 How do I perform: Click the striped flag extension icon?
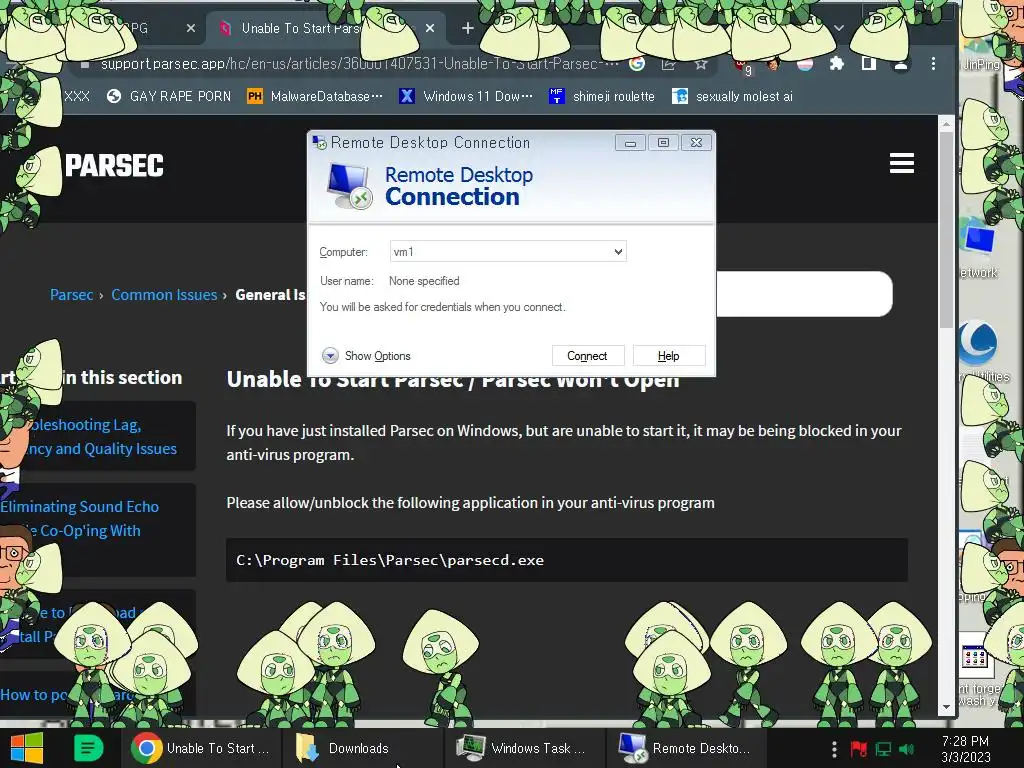point(805,64)
